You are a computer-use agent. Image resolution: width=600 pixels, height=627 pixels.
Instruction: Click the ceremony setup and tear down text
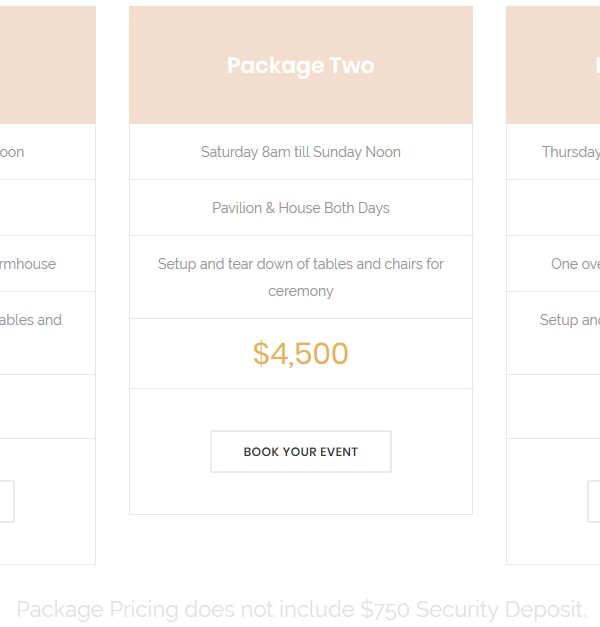pos(301,278)
